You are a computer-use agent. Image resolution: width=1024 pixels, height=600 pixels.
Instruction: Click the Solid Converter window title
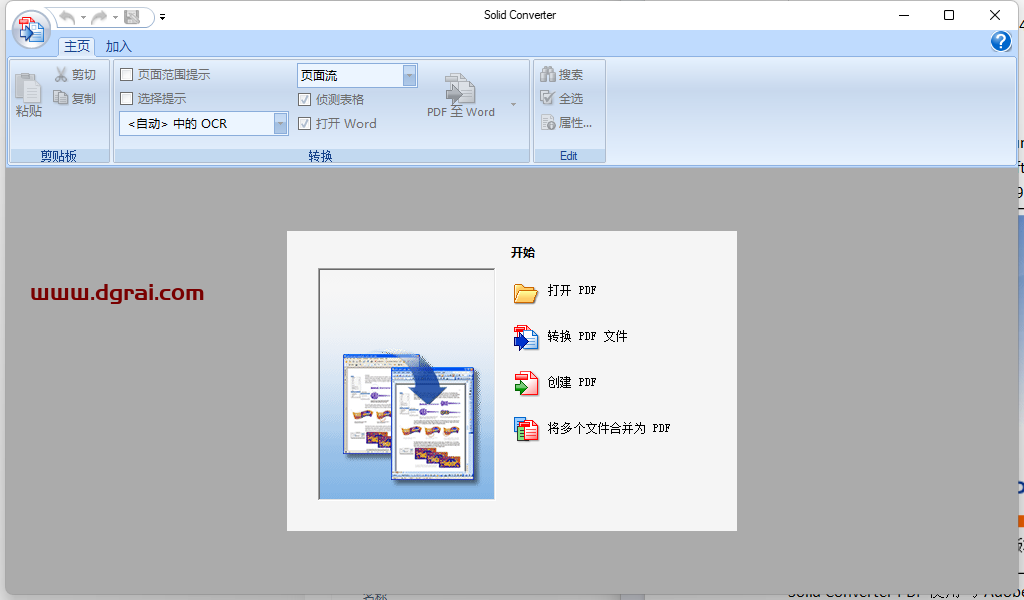point(520,15)
